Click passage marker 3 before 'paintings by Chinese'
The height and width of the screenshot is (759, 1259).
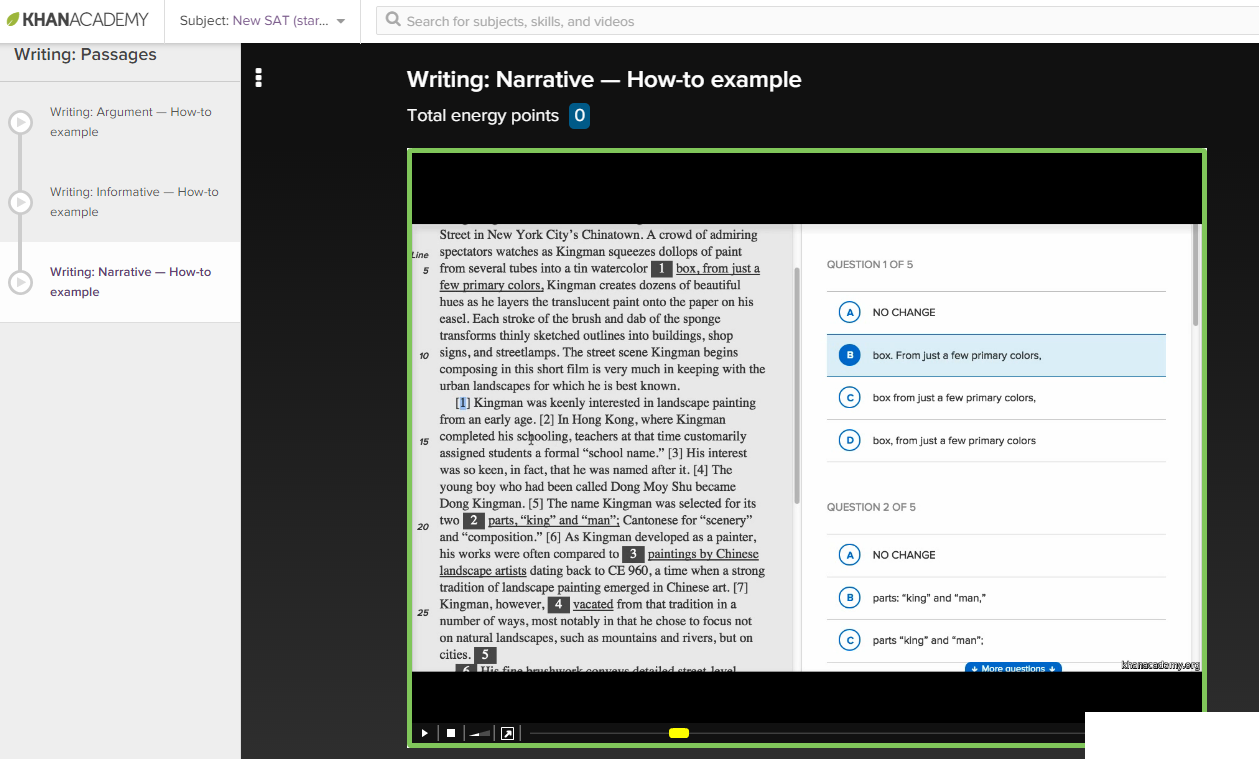(x=633, y=554)
